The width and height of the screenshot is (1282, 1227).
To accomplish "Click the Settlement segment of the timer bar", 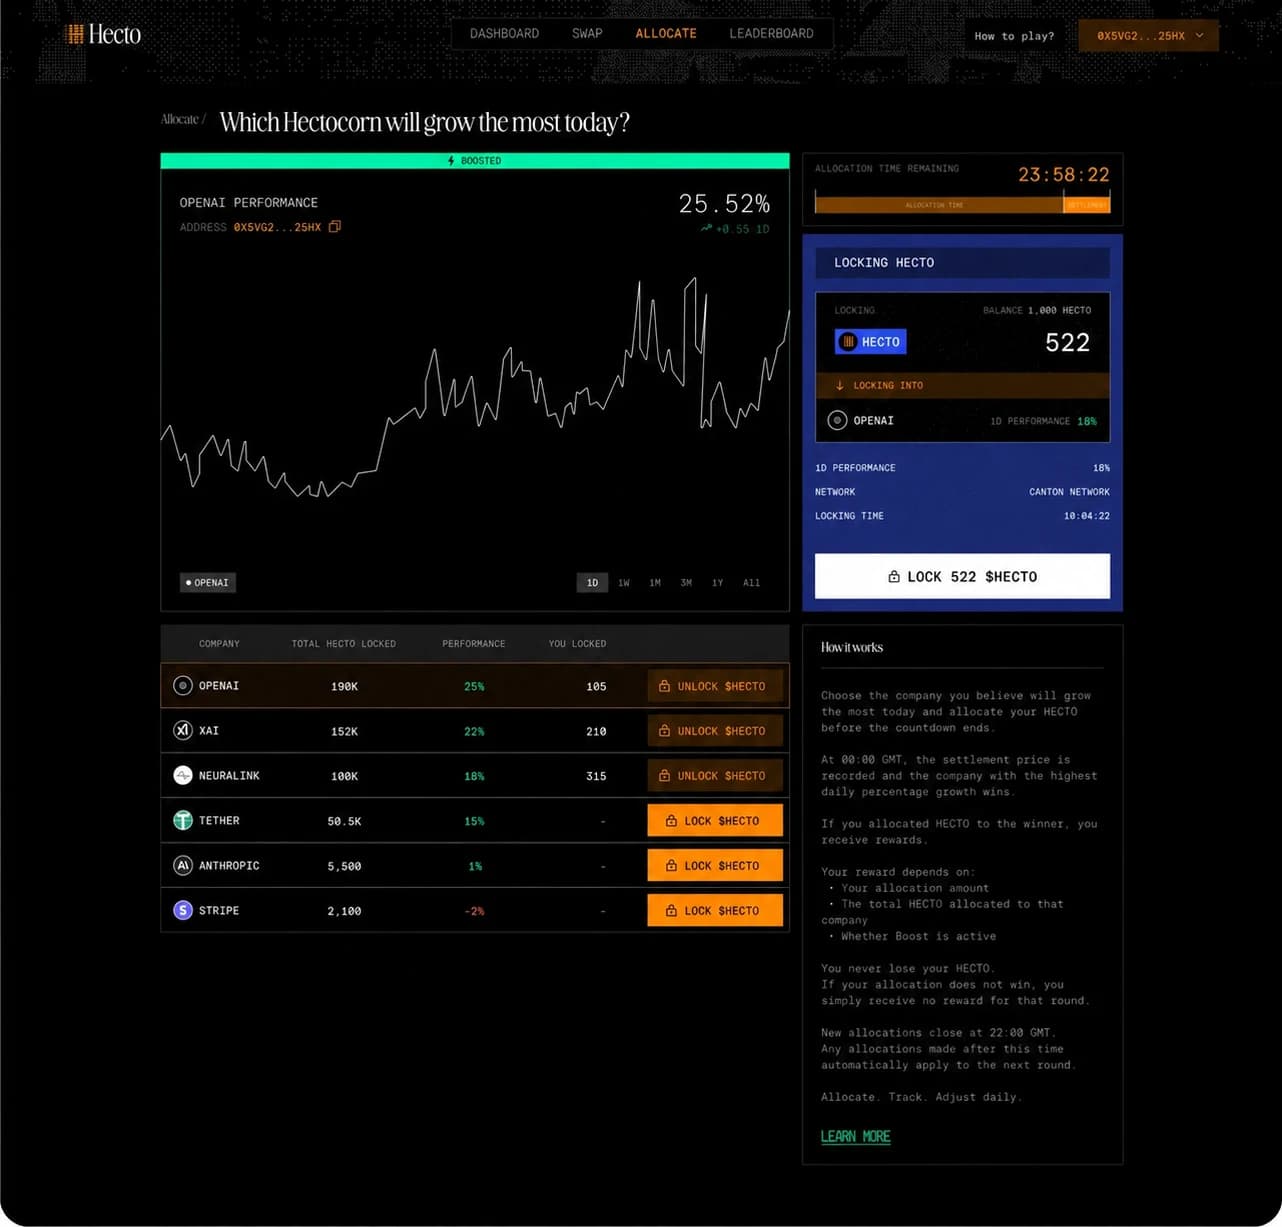I will click(1086, 205).
